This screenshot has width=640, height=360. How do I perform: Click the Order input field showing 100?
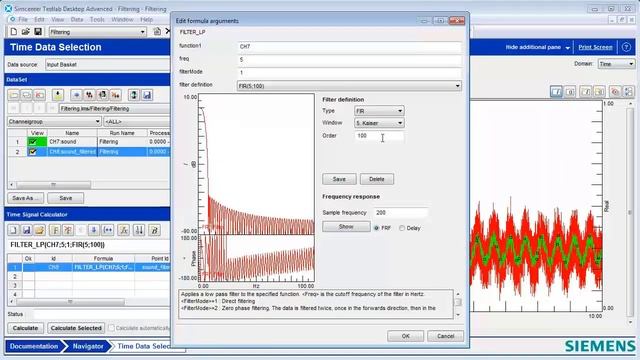tap(379, 136)
